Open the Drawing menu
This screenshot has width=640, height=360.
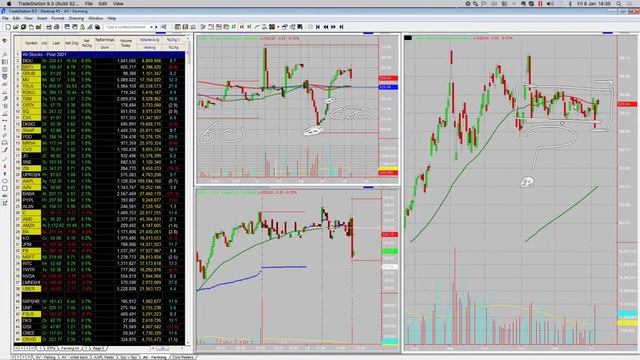pyautogui.click(x=76, y=18)
